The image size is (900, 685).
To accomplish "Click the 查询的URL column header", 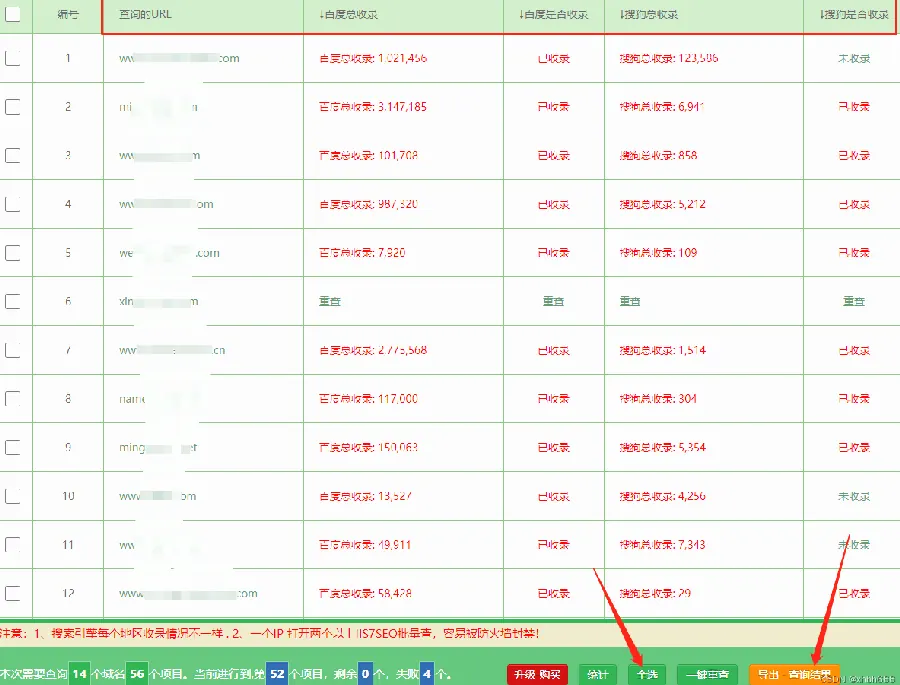I will tap(145, 14).
